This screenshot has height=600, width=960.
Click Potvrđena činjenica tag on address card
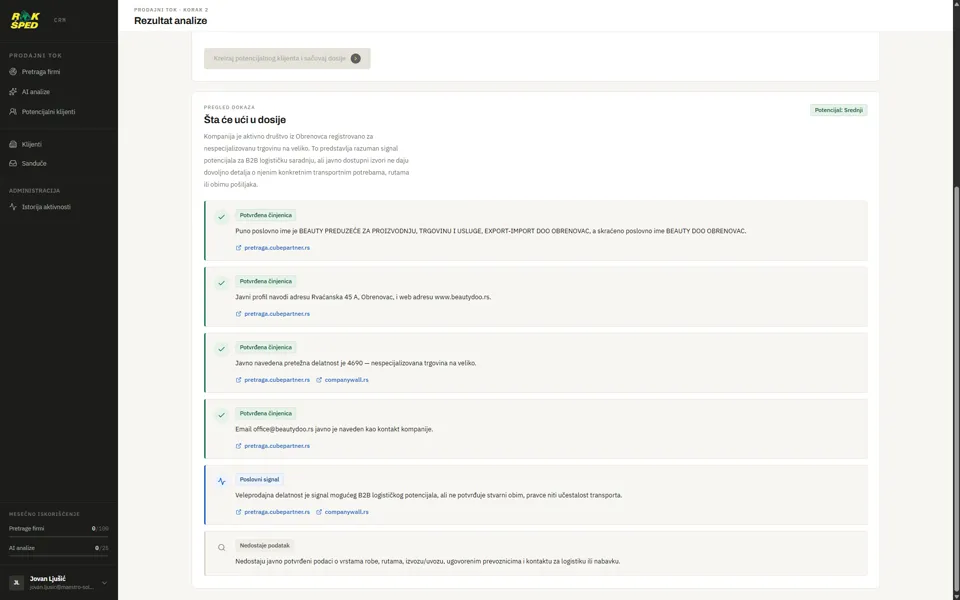[x=266, y=282]
